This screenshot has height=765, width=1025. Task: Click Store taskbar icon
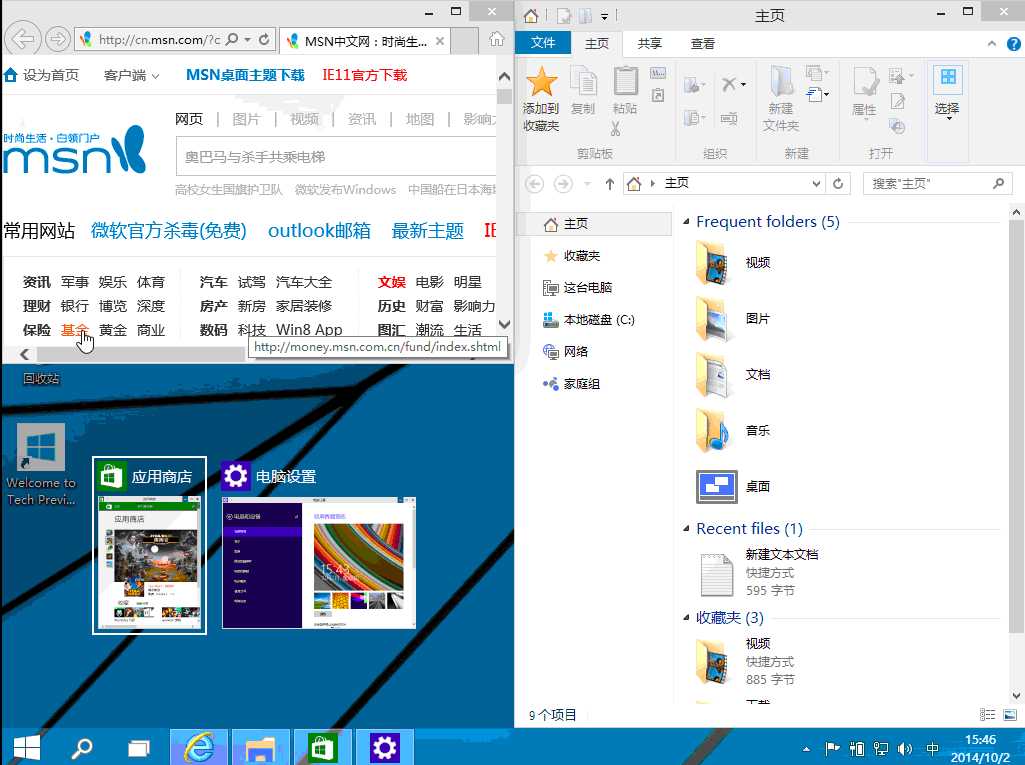[322, 747]
